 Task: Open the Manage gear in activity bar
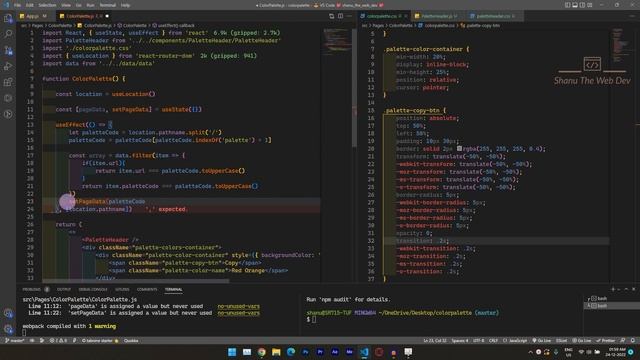point(8,329)
